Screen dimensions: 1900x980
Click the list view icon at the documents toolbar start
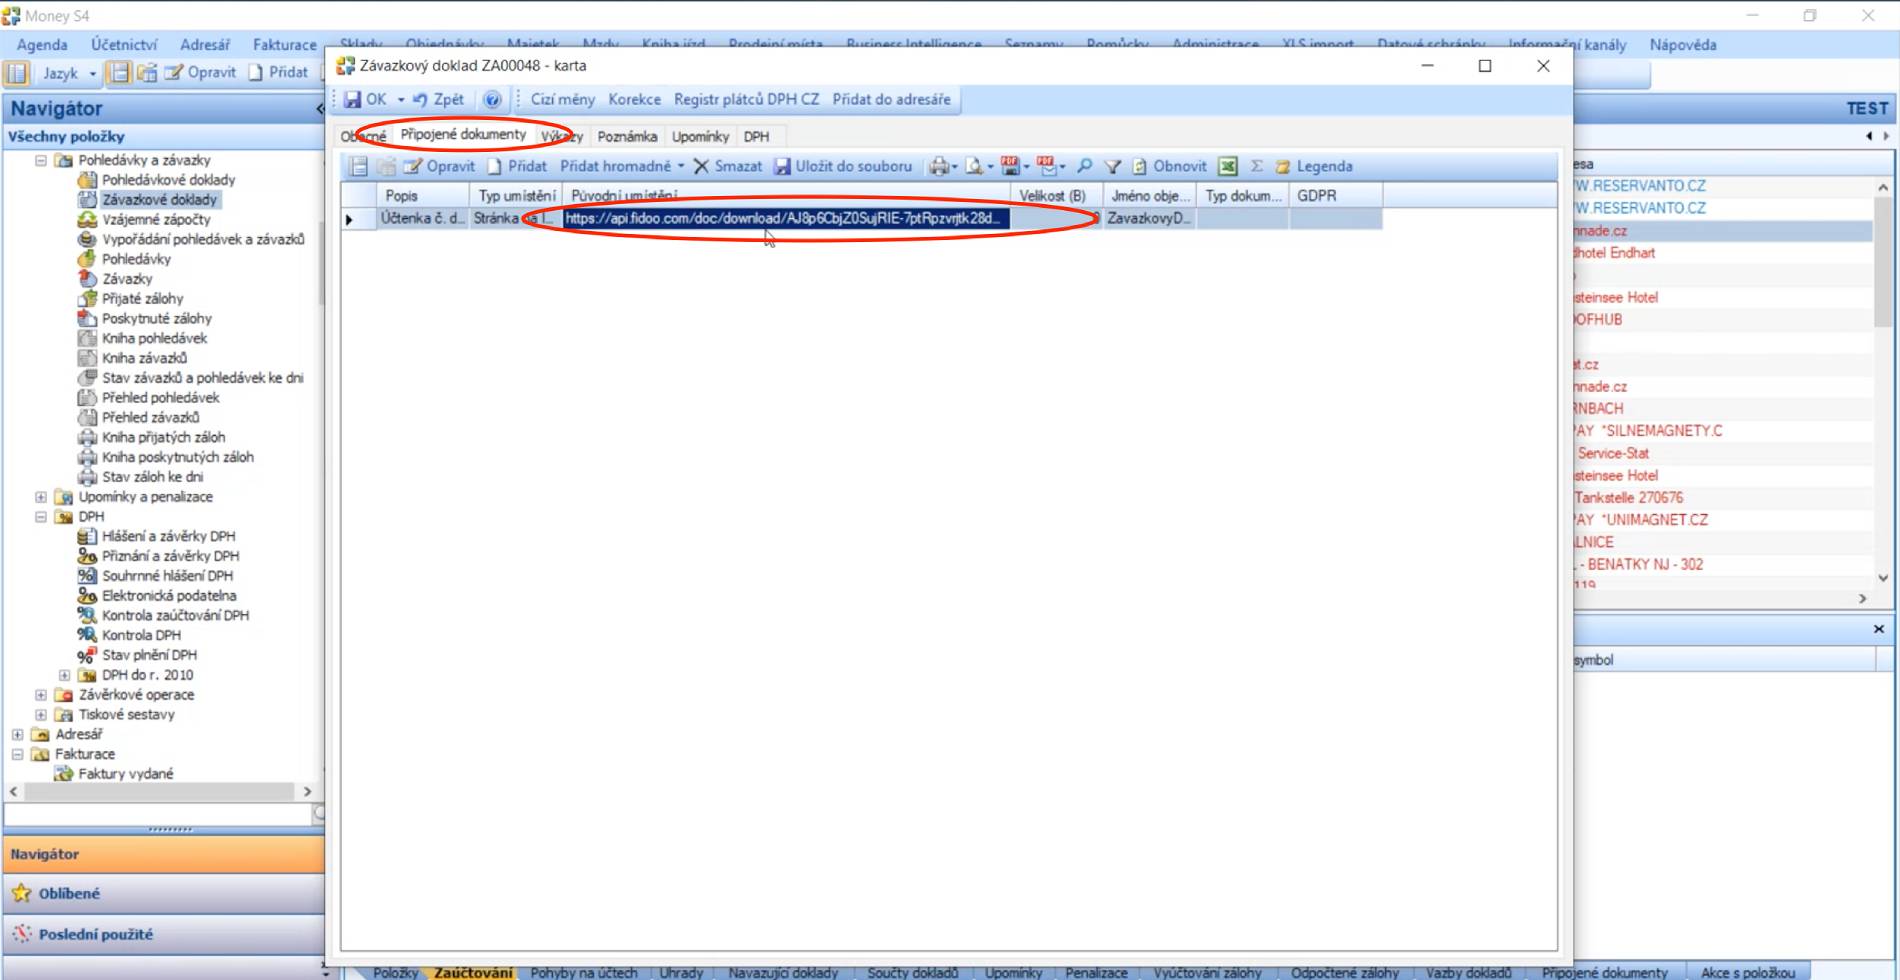pos(358,166)
